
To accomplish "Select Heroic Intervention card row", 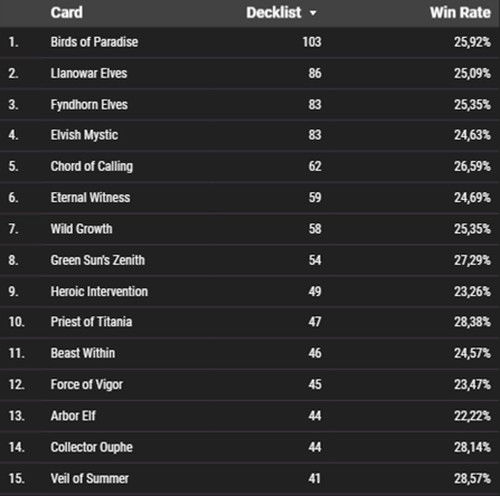I will tap(250, 292).
